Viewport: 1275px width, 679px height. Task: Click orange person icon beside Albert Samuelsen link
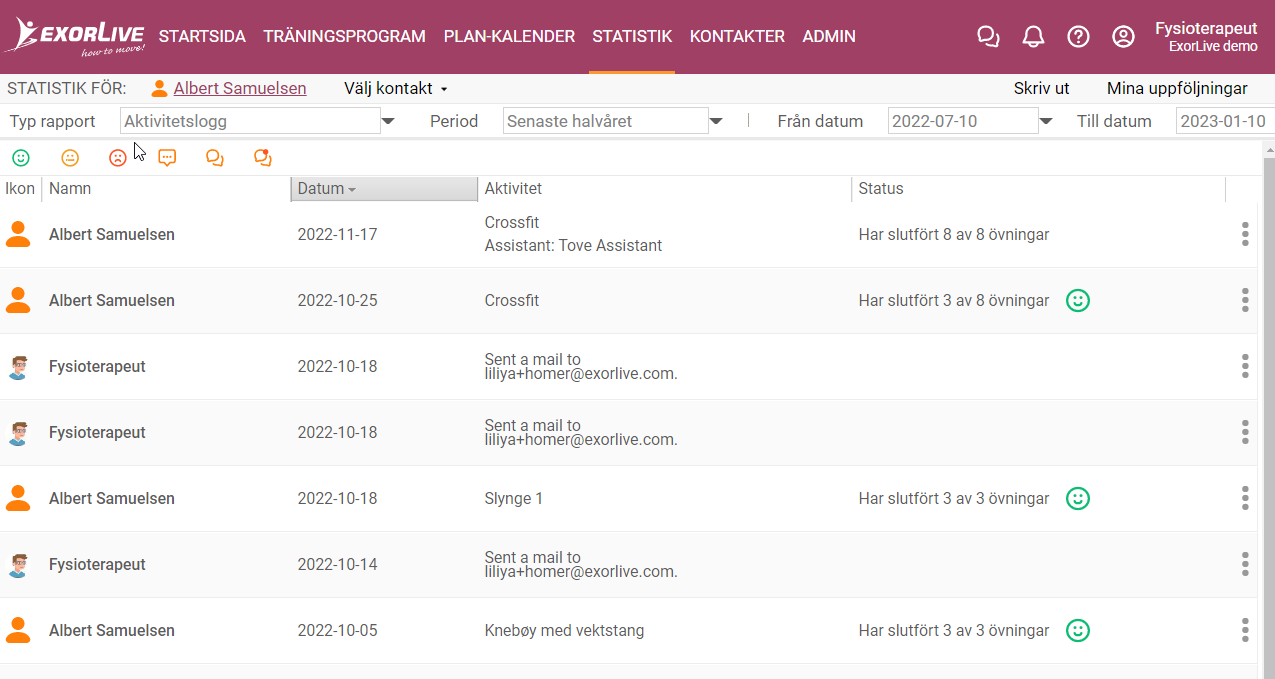(159, 89)
